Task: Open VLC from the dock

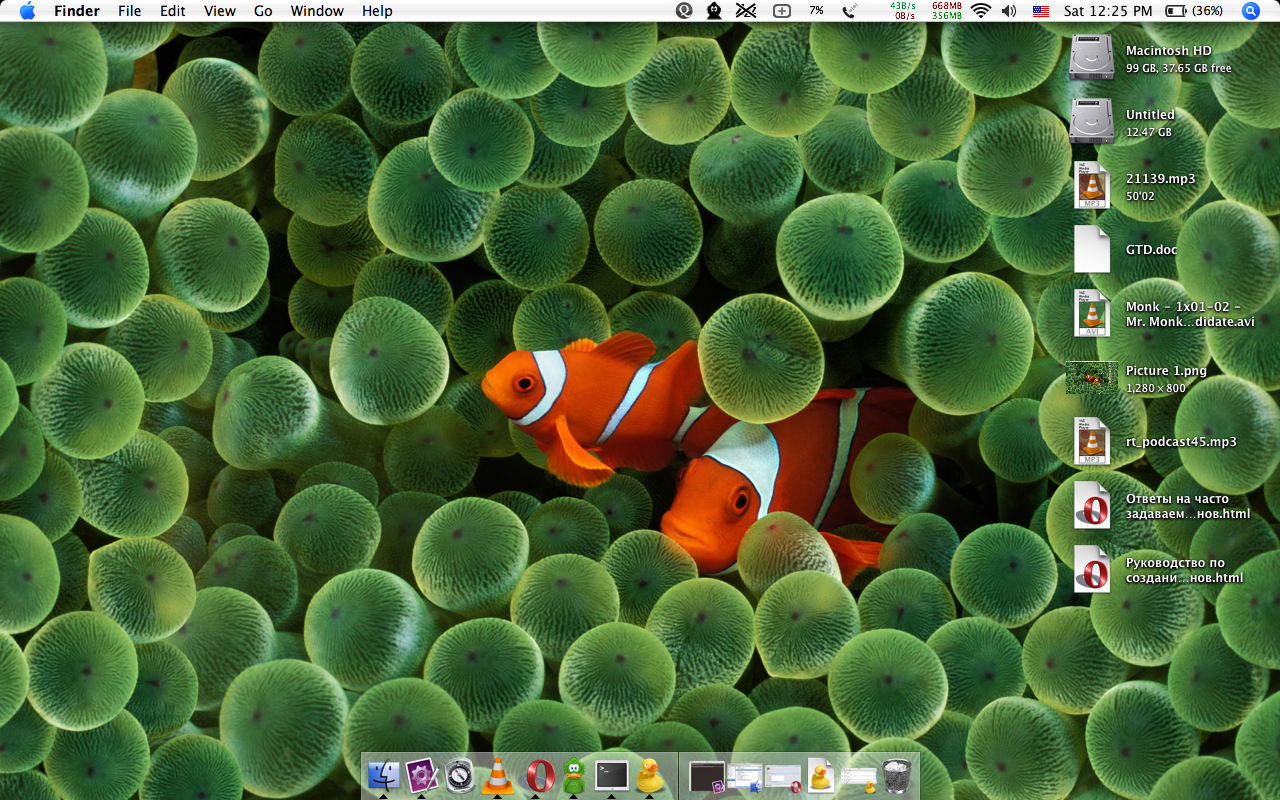Action: [498, 776]
